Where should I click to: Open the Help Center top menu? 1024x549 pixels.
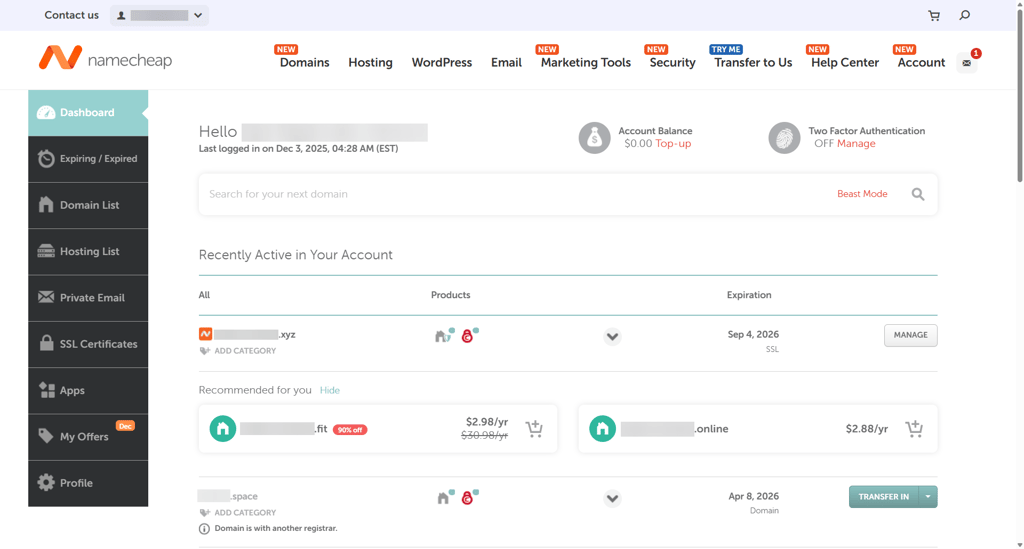845,63
